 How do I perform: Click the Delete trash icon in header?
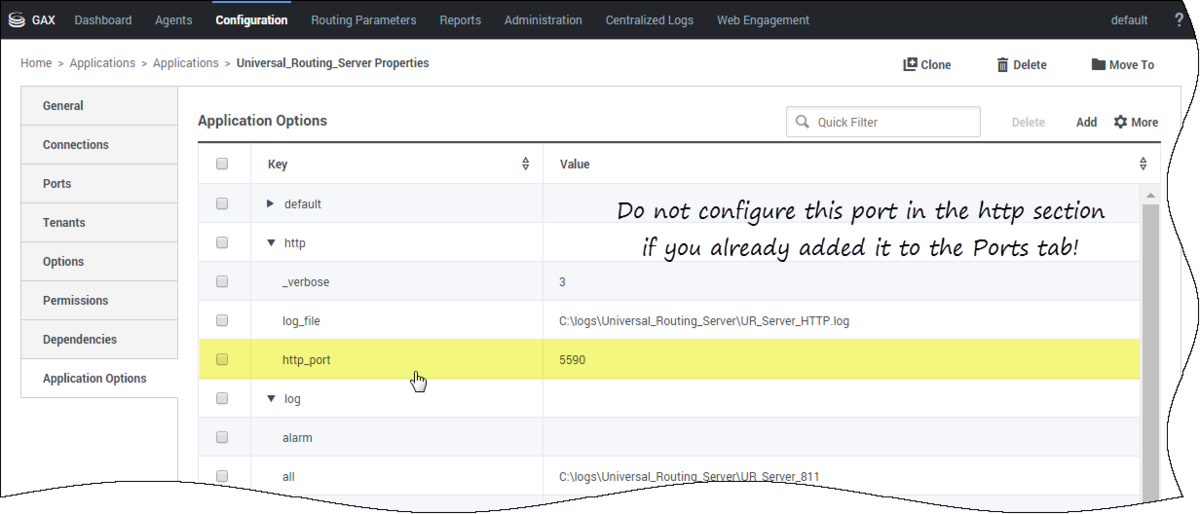1021,65
